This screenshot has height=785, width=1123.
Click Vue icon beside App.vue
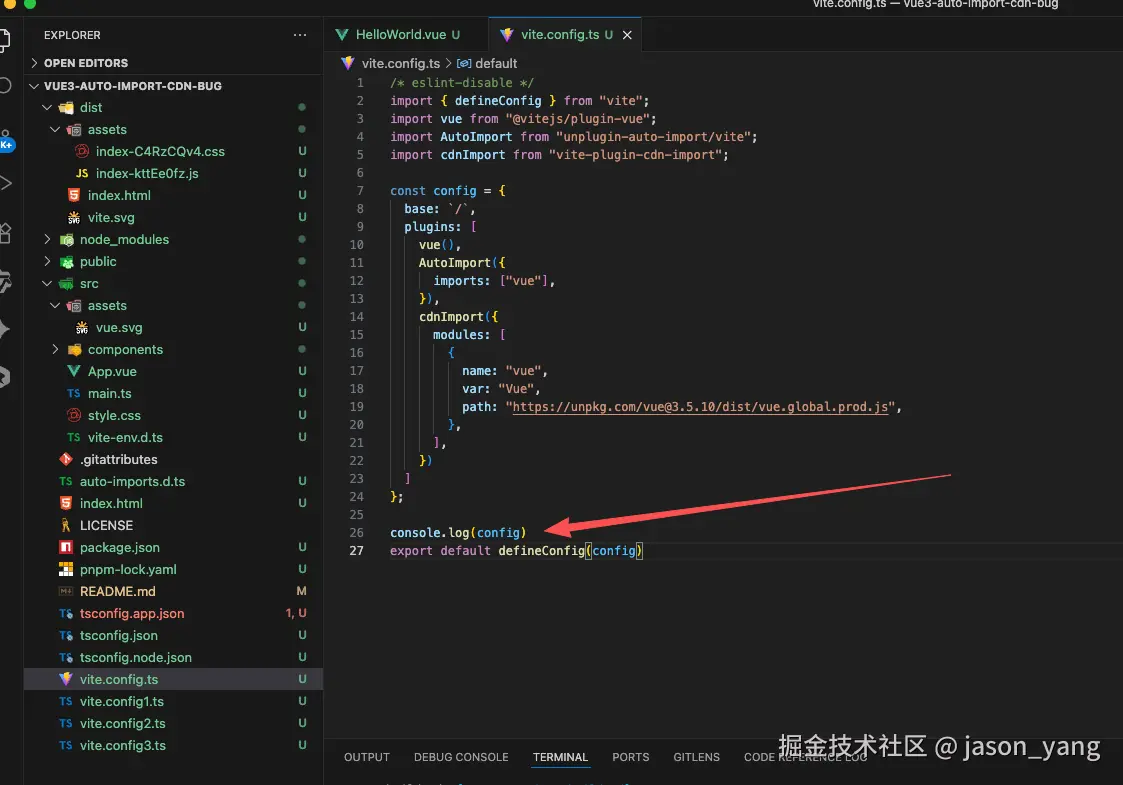pyautogui.click(x=74, y=371)
